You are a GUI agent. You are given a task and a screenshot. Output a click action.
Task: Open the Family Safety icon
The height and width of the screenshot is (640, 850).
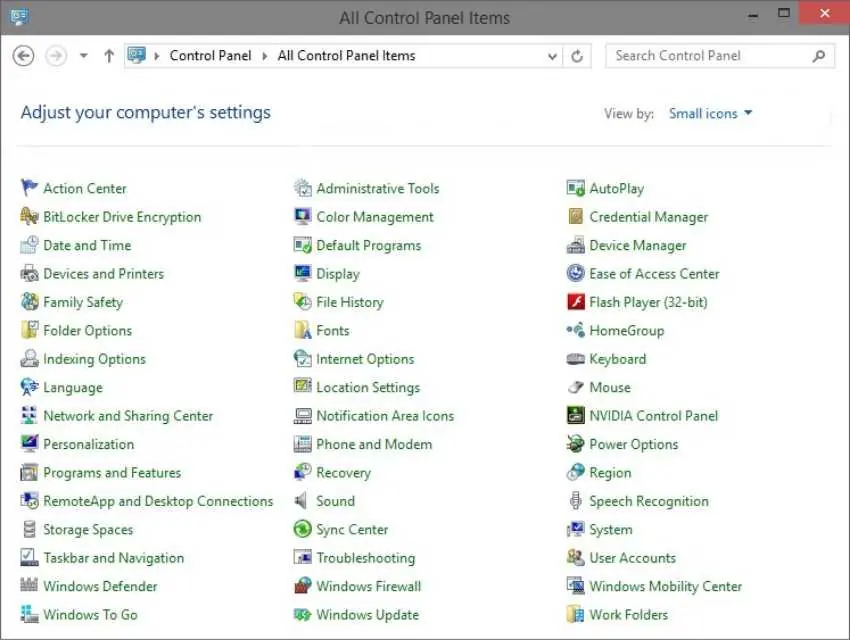coord(29,302)
